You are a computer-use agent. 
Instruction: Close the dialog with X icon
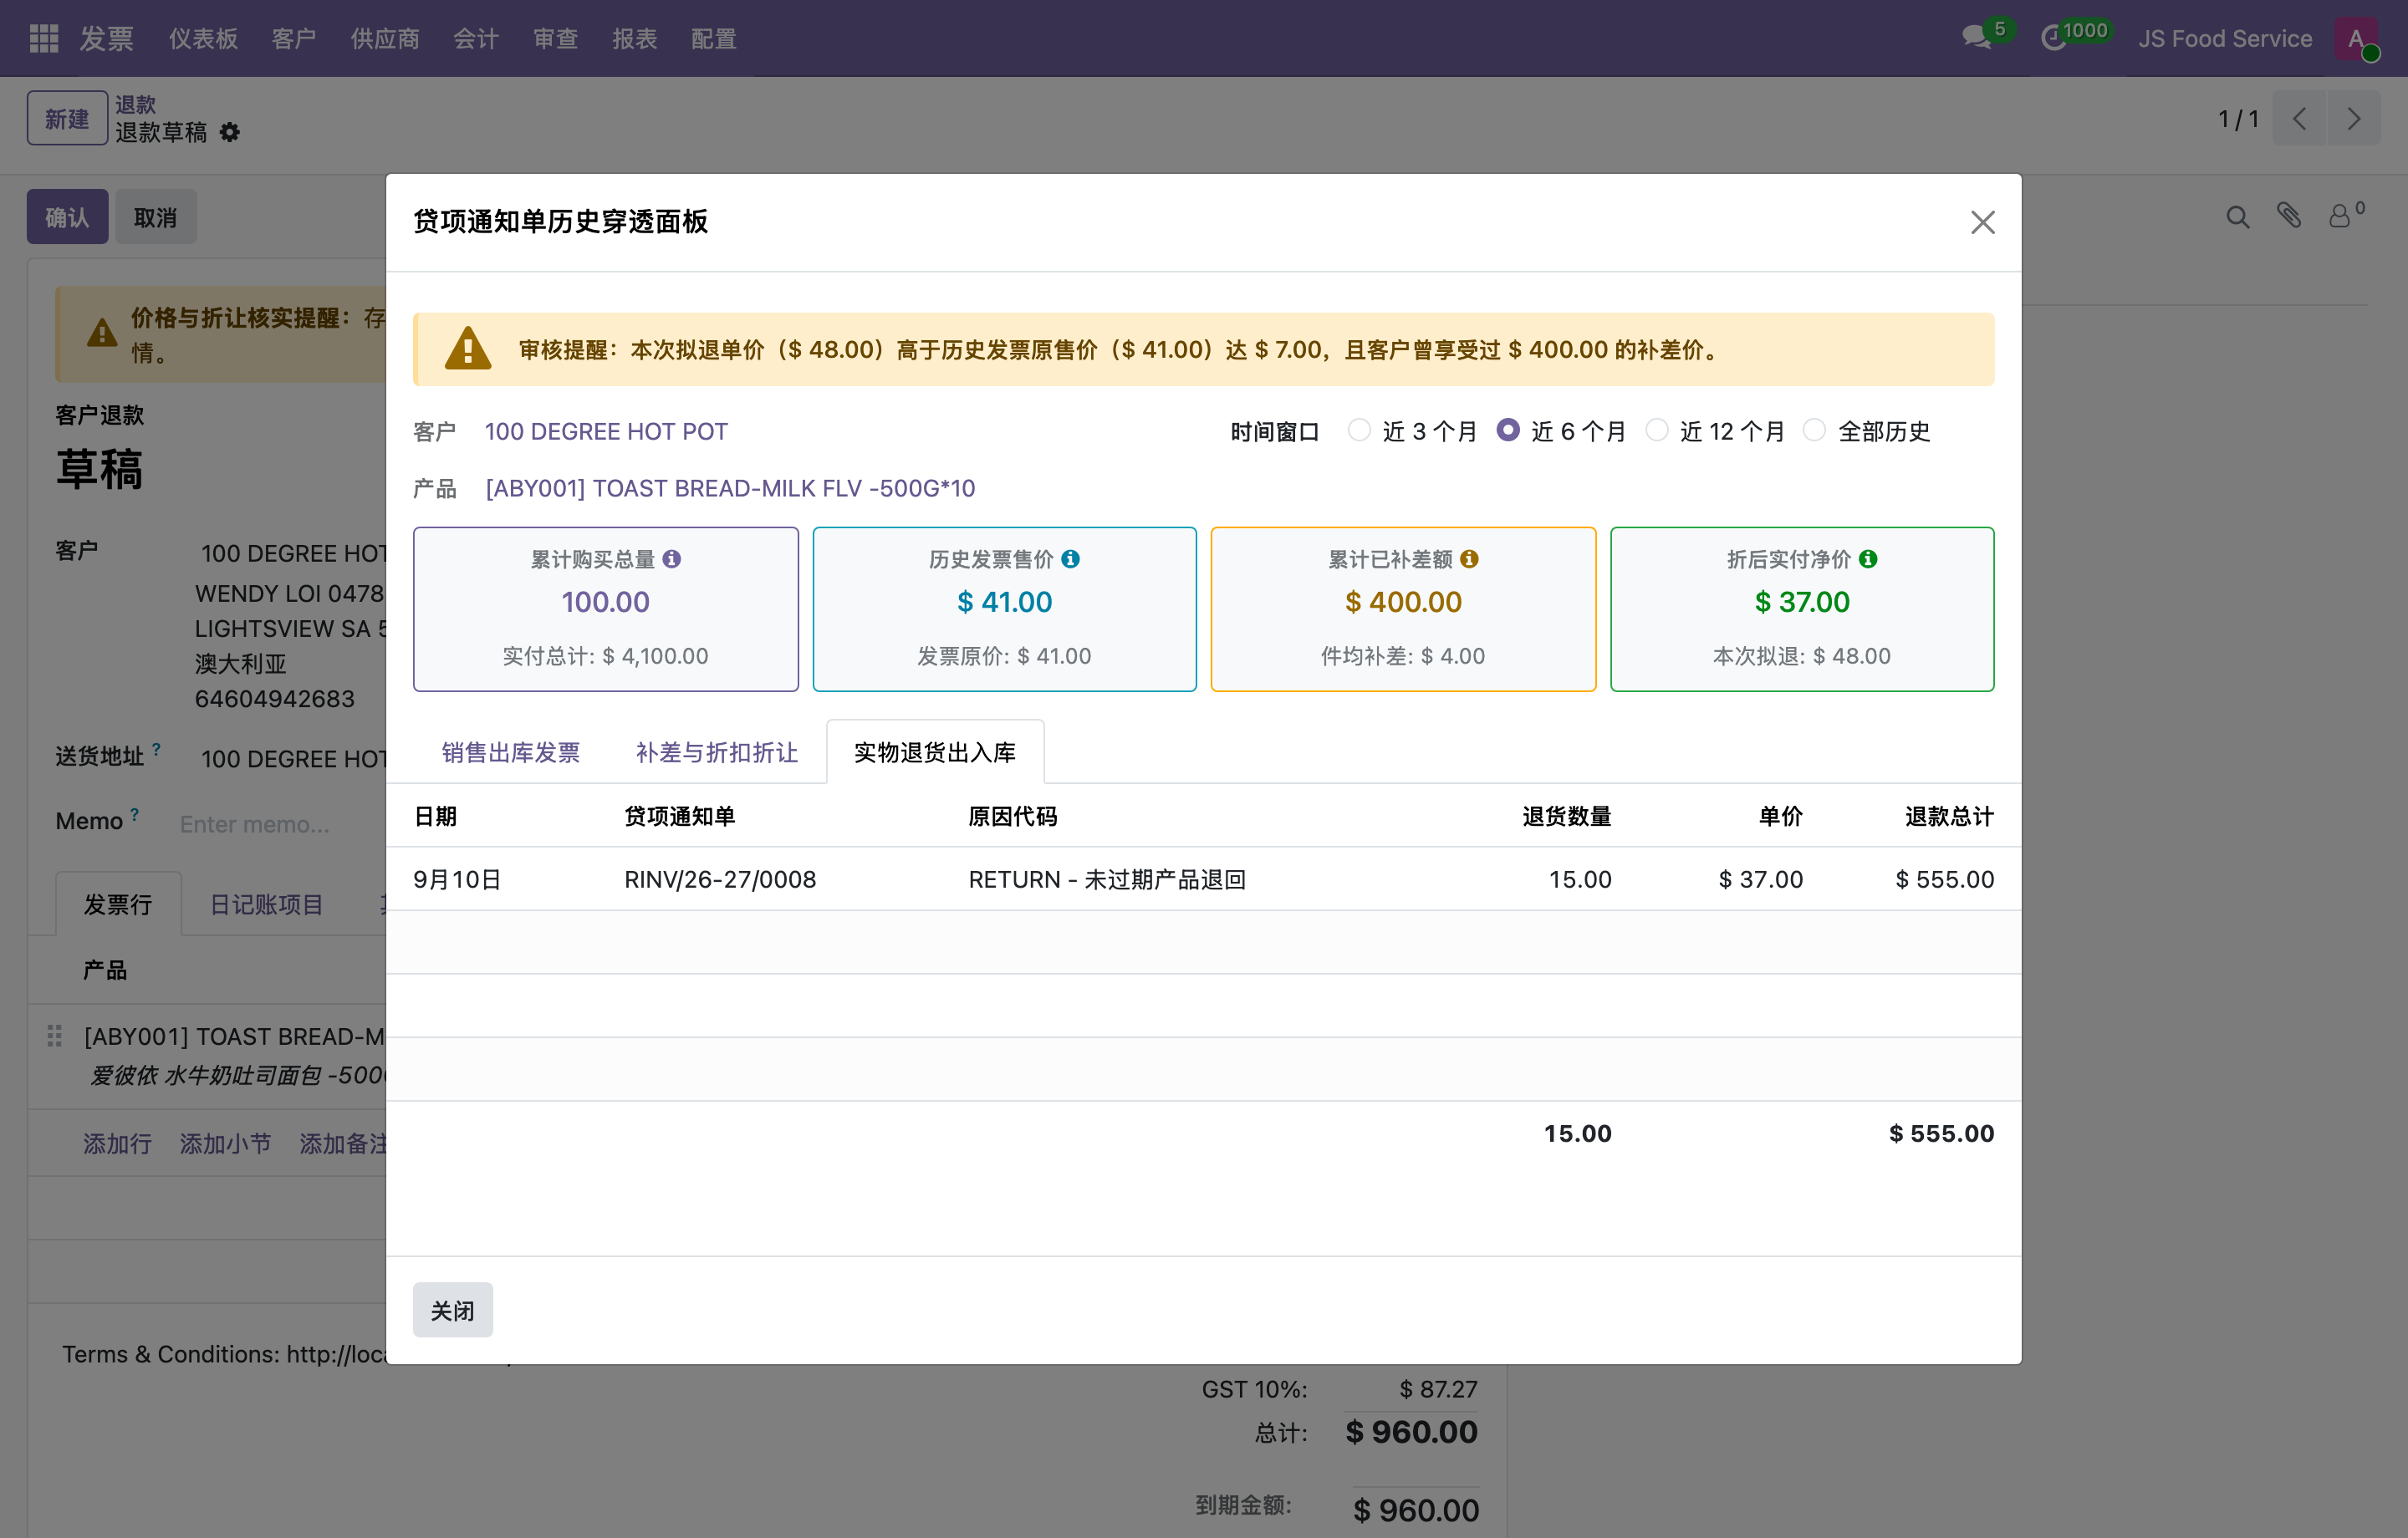pos(1982,222)
